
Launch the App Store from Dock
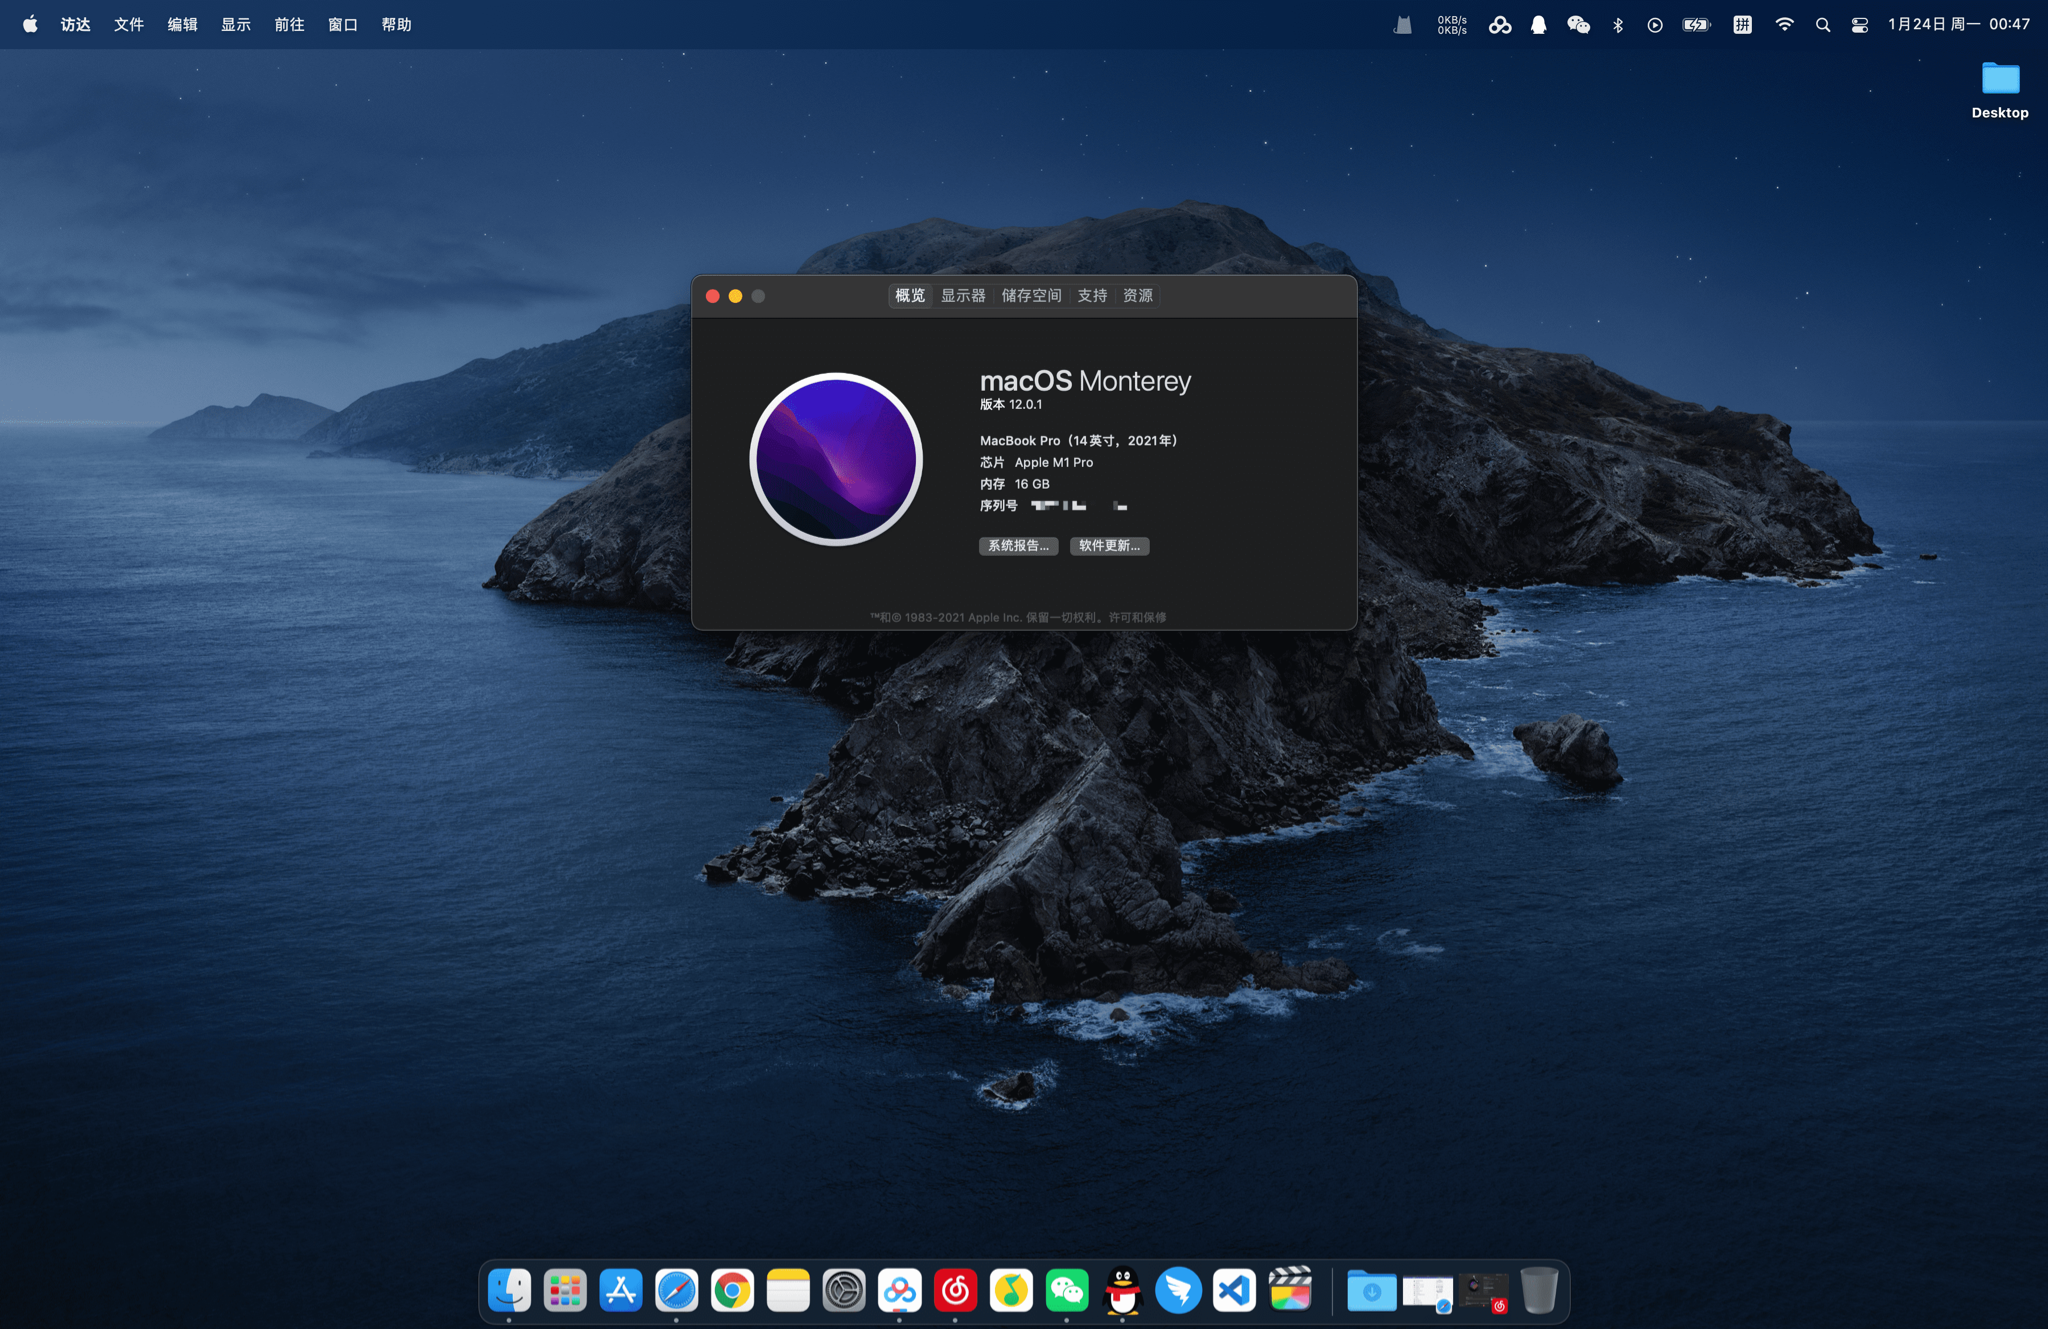[x=621, y=1290]
